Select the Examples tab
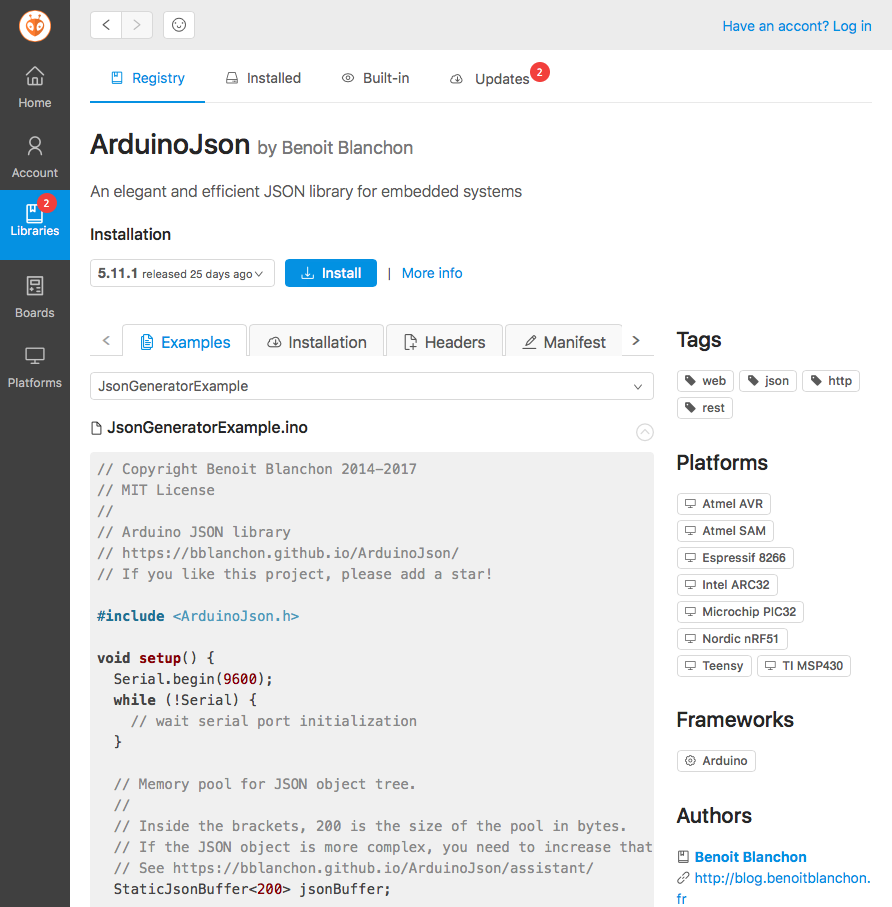Screen dimensions: 892x907 click(185, 342)
